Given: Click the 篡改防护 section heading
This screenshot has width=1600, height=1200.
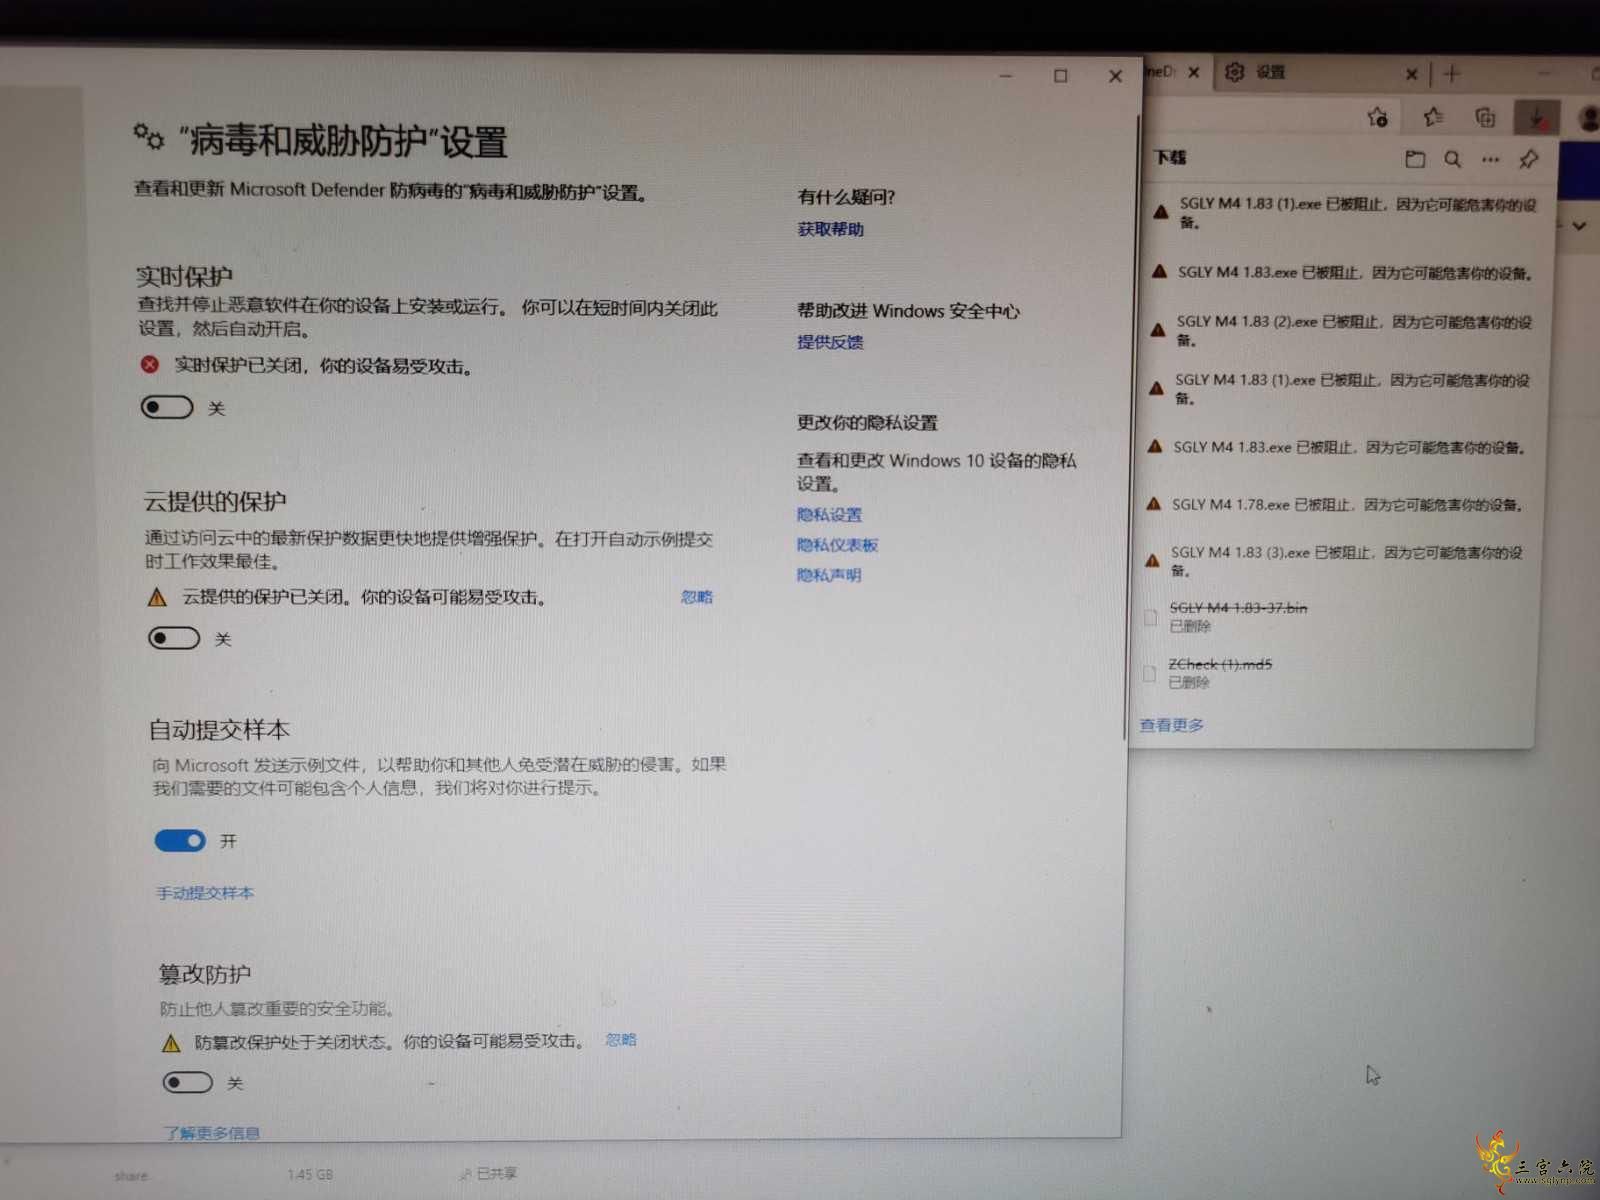Looking at the screenshot, I should (x=205, y=973).
